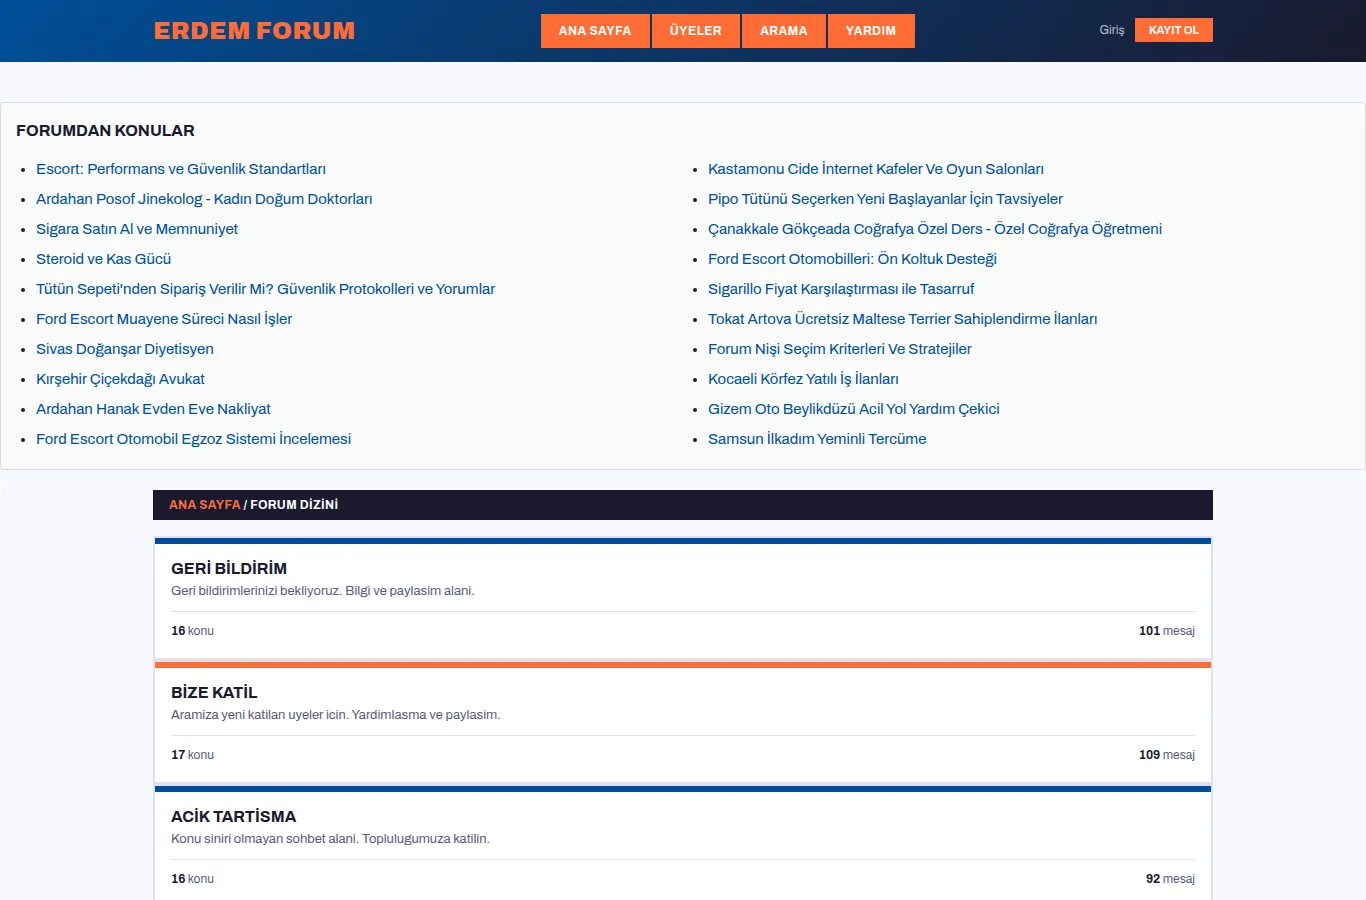Screen dimensions: 1366x900
Task: Open Samsun İlkadım Yeminli Tercüme topic
Action: (817, 439)
